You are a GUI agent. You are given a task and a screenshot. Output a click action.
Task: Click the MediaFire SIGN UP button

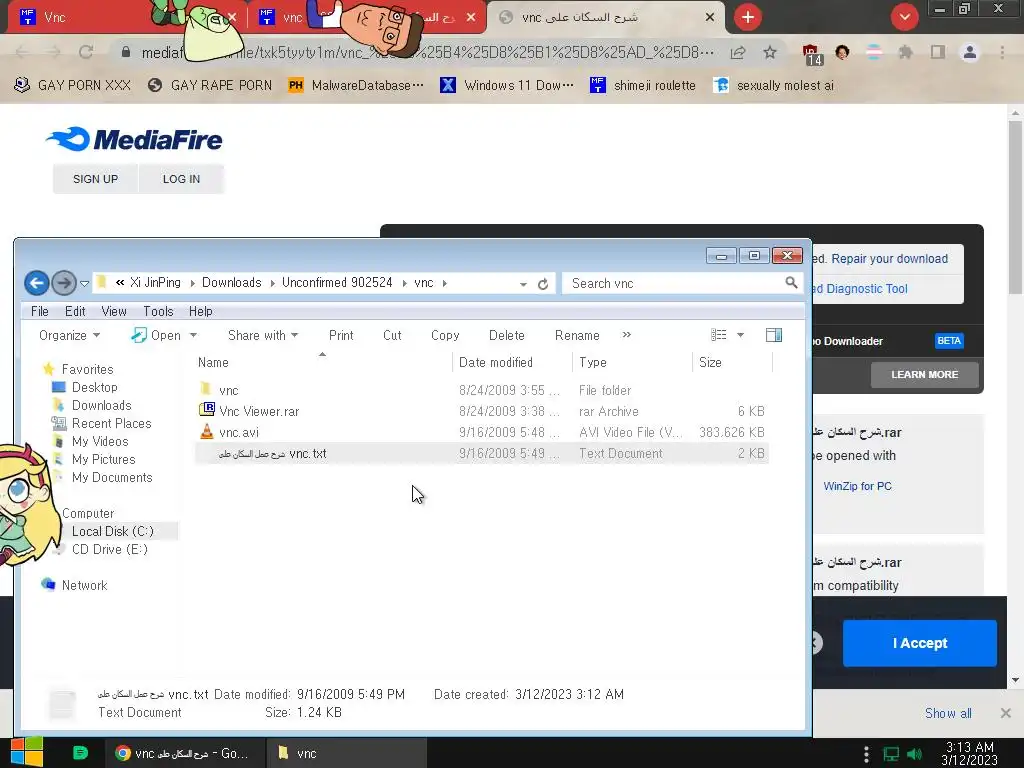coord(95,179)
